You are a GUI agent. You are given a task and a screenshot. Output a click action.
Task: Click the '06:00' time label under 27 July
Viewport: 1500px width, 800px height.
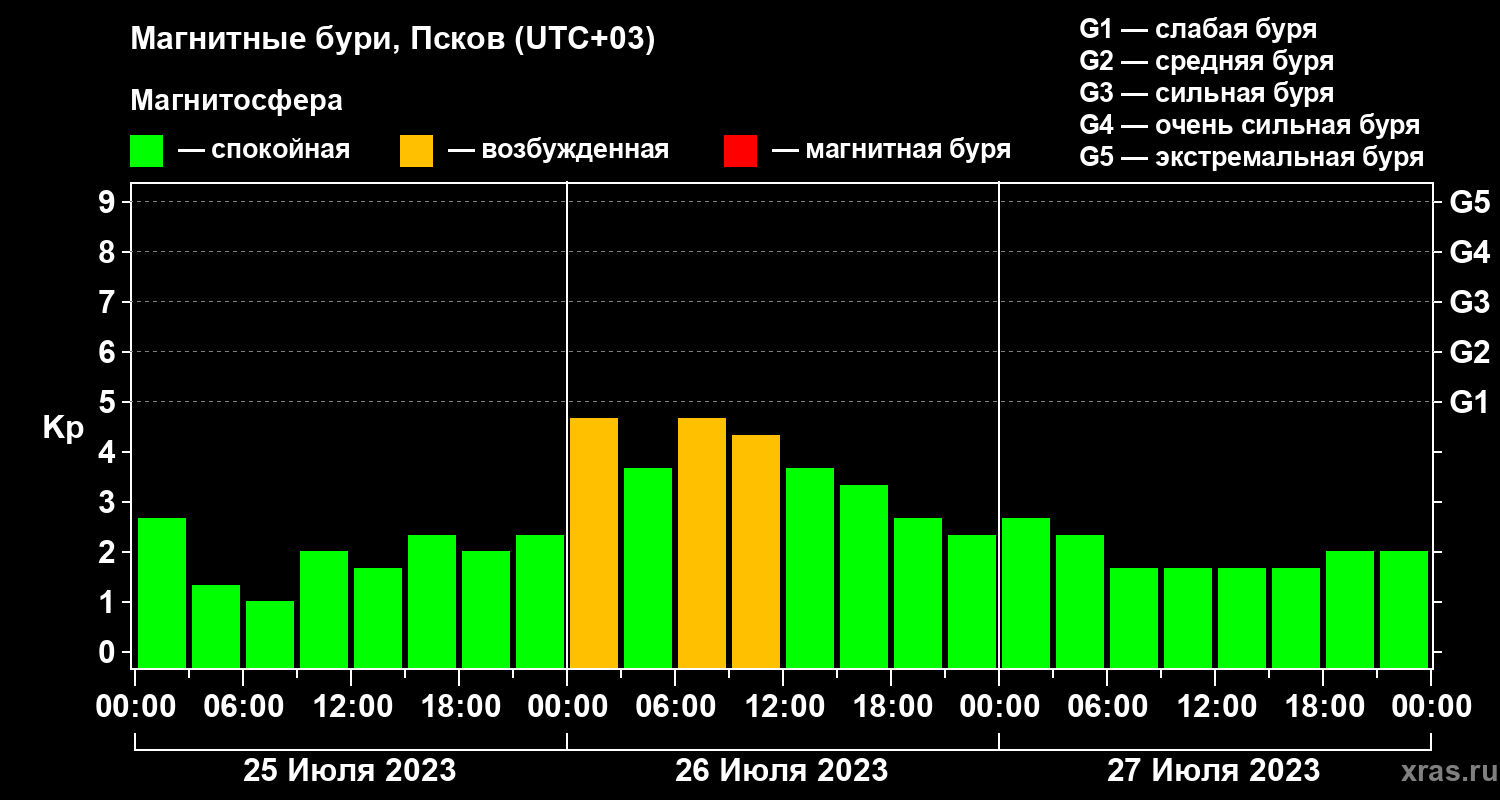coord(1107,707)
